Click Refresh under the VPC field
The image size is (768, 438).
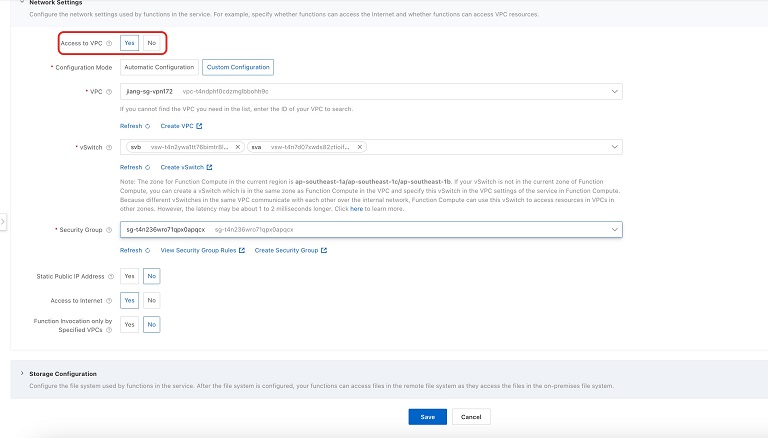(x=135, y=126)
